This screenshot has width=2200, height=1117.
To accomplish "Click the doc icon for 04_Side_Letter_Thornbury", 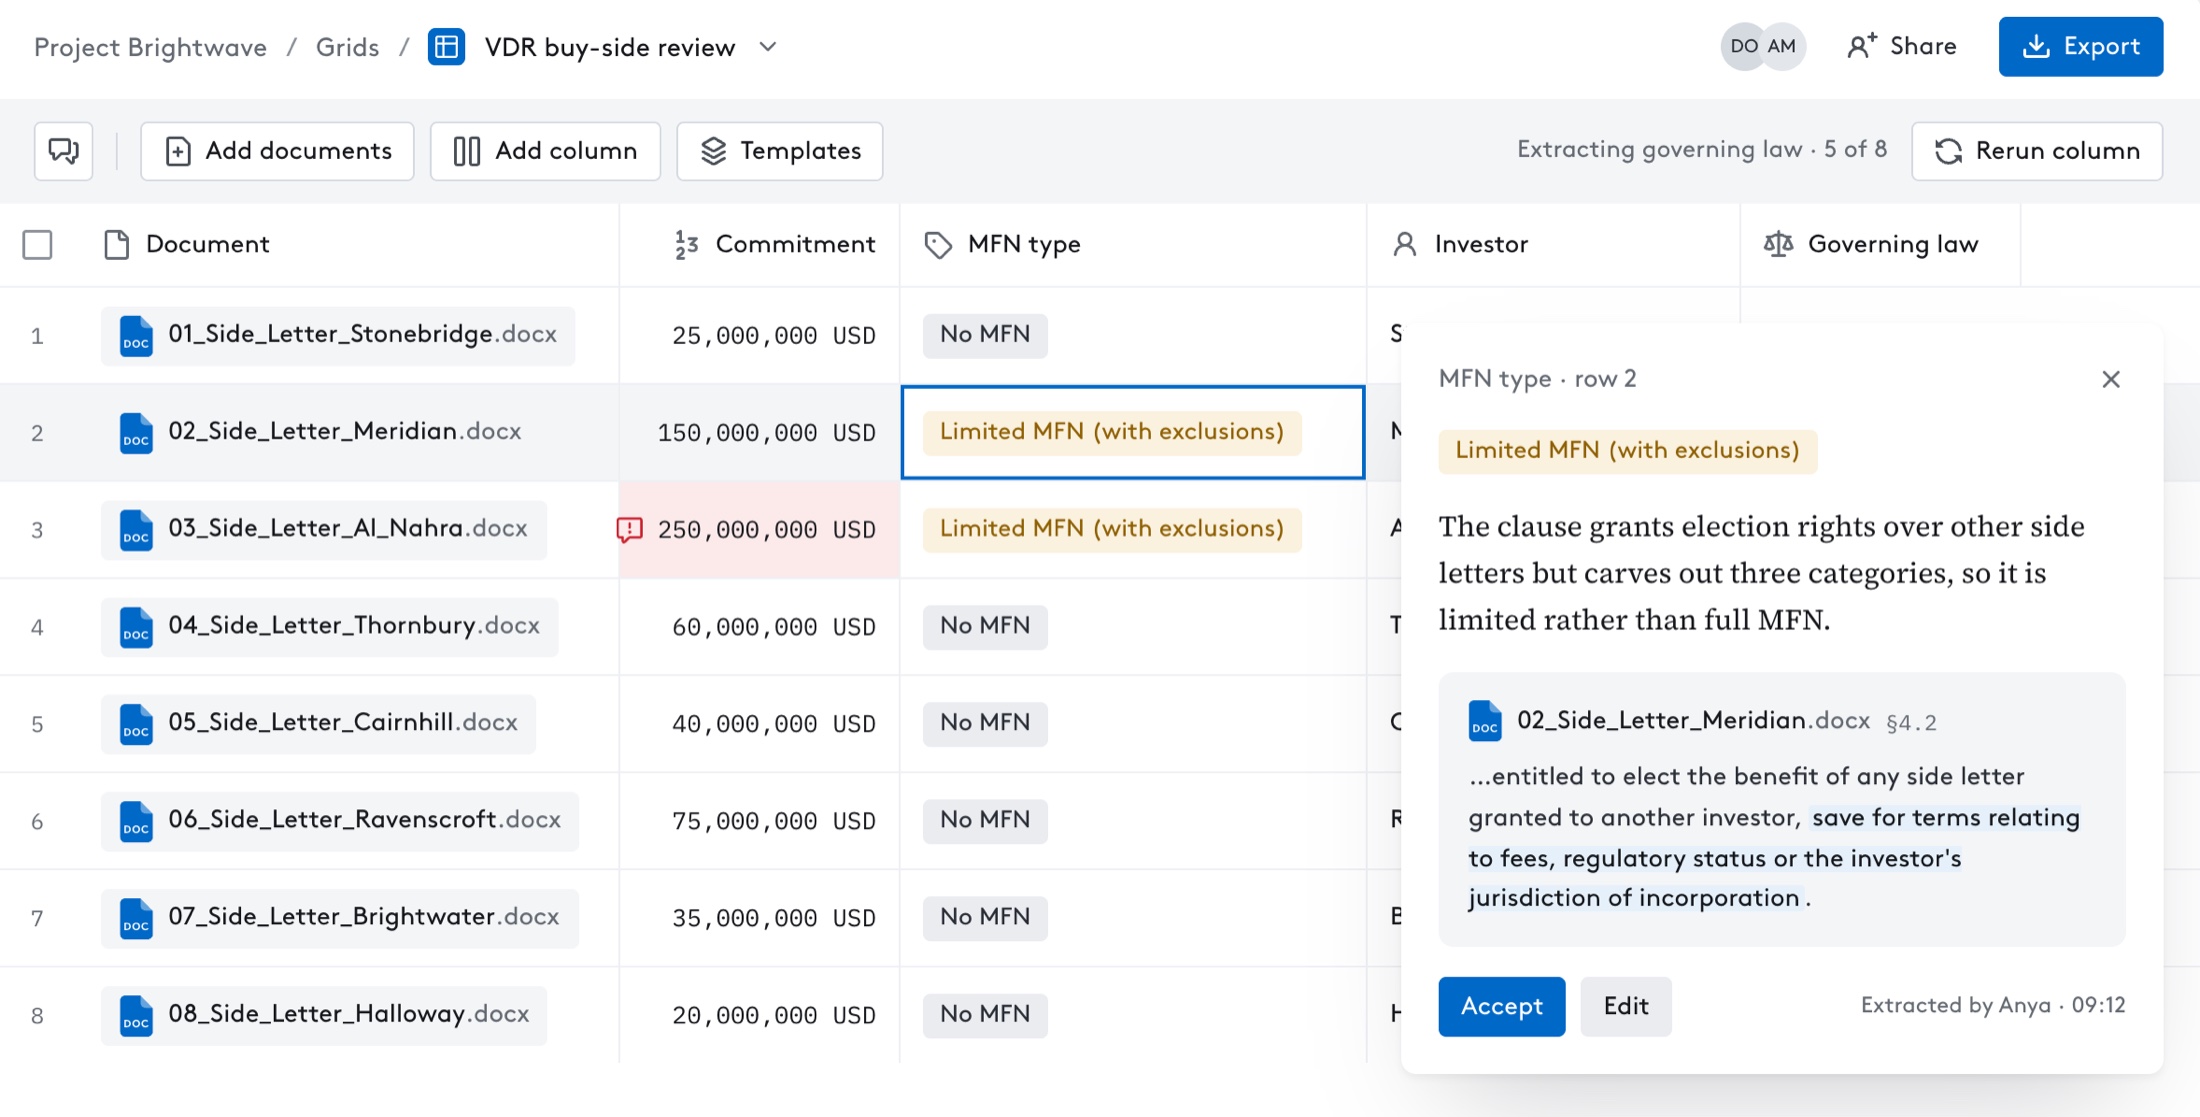I will 136,627.
